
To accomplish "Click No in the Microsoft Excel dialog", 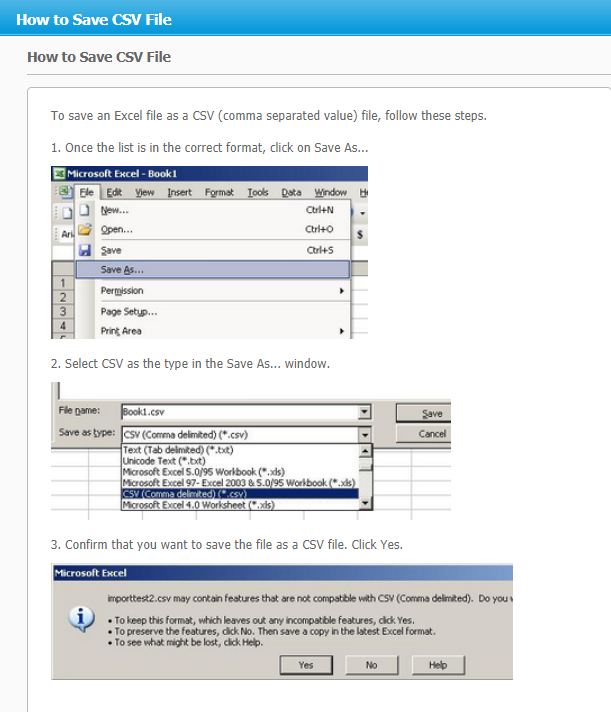I will point(372,665).
